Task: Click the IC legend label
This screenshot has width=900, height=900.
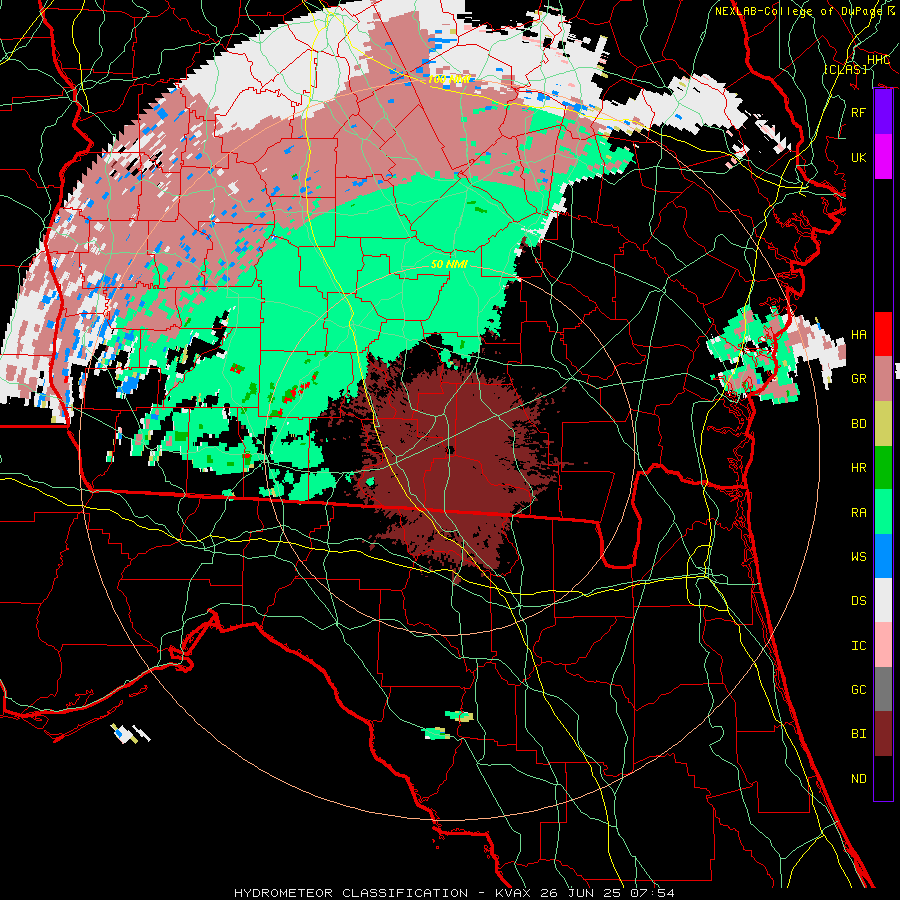Action: click(859, 646)
